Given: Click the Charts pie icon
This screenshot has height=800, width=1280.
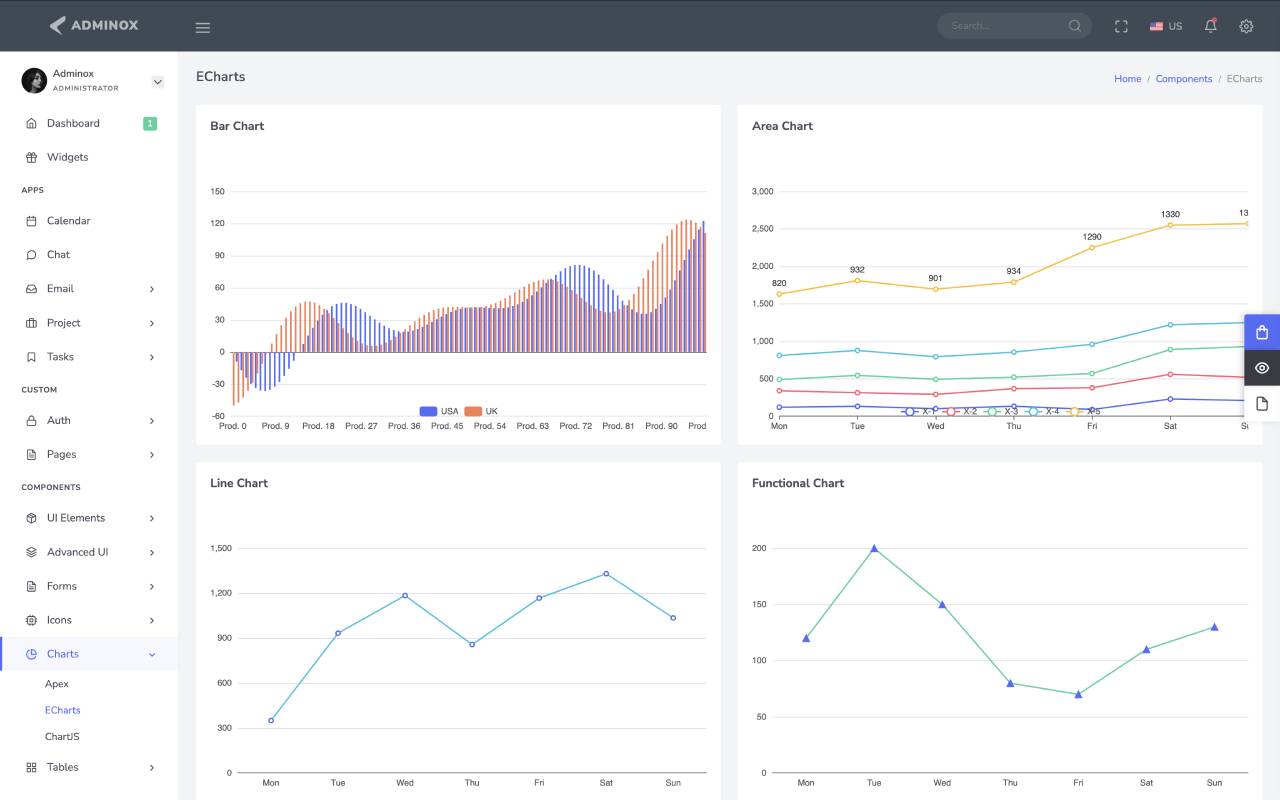Looking at the screenshot, I should pyautogui.click(x=31, y=654).
